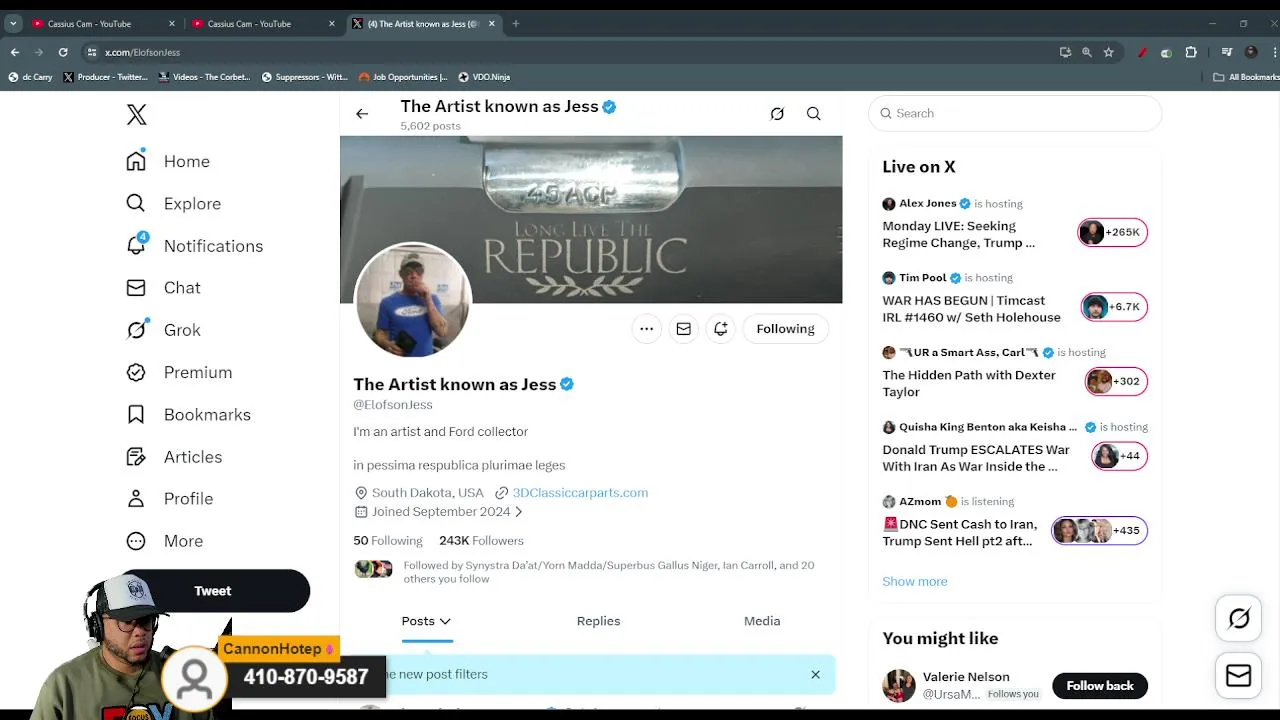Reload the page
1280x720 pixels.
coord(63,52)
